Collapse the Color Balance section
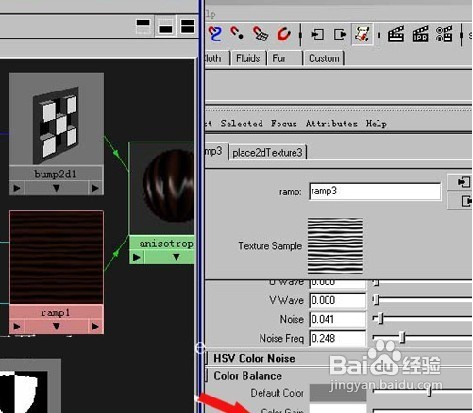 (x=247, y=376)
